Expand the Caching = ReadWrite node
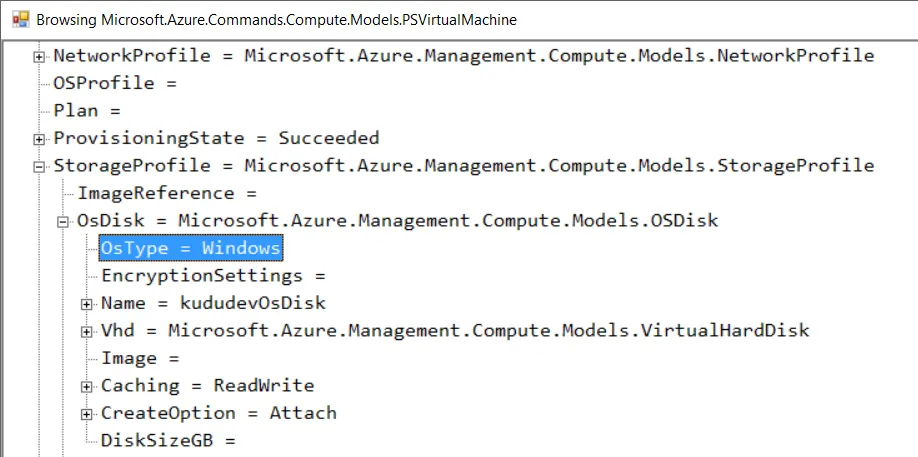 tap(87, 387)
